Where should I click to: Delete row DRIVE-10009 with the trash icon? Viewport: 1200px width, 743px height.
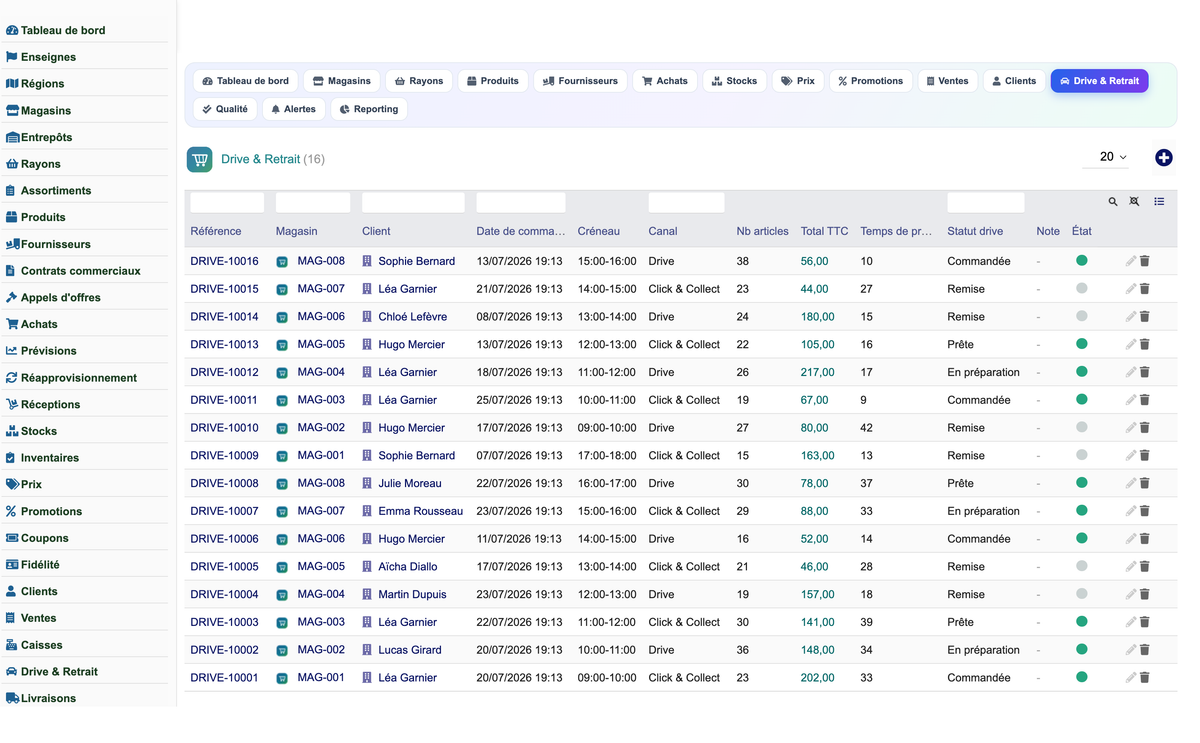point(1145,456)
